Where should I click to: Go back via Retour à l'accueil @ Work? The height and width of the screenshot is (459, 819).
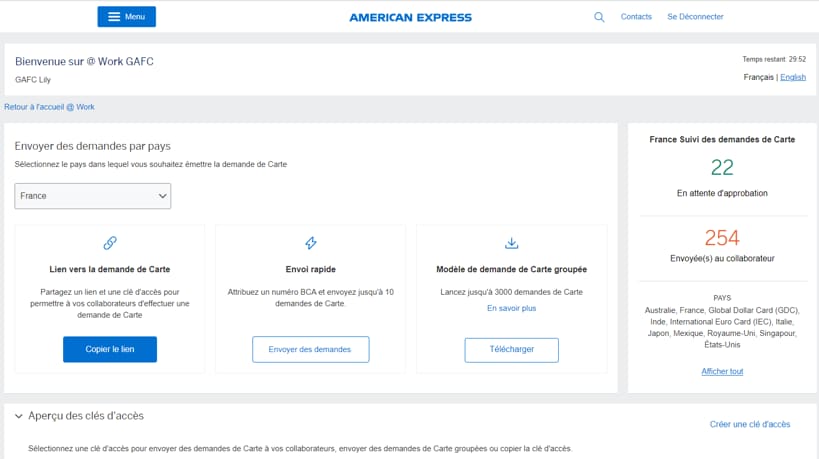(x=49, y=107)
